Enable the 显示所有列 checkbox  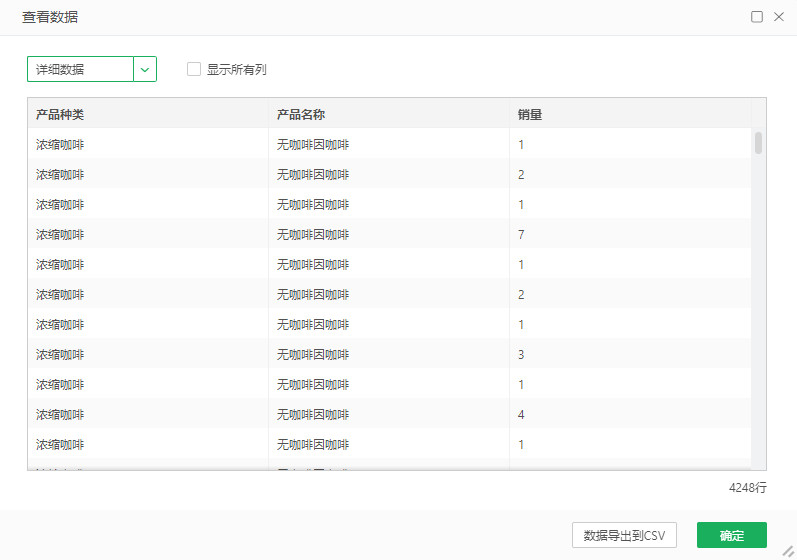194,70
